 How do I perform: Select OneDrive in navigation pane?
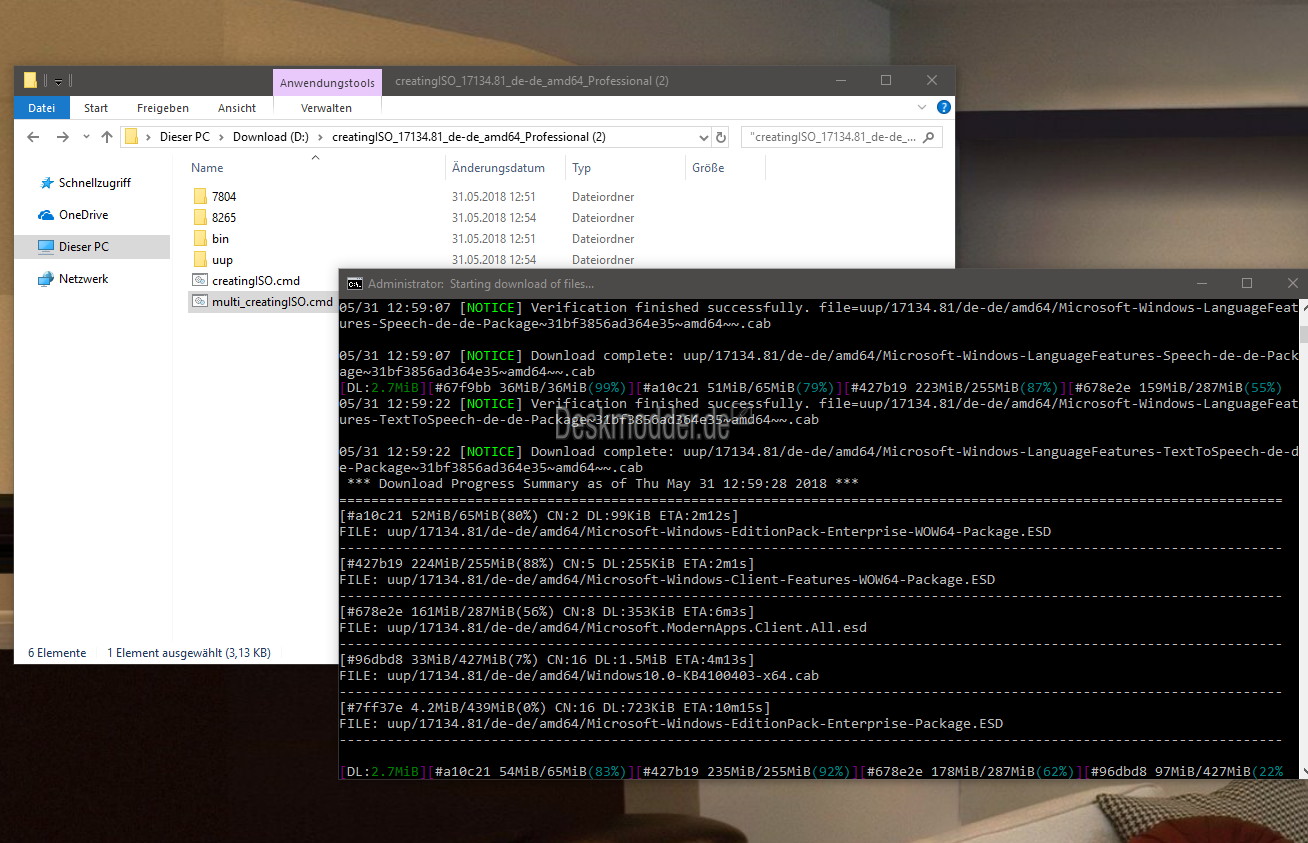(x=84, y=215)
